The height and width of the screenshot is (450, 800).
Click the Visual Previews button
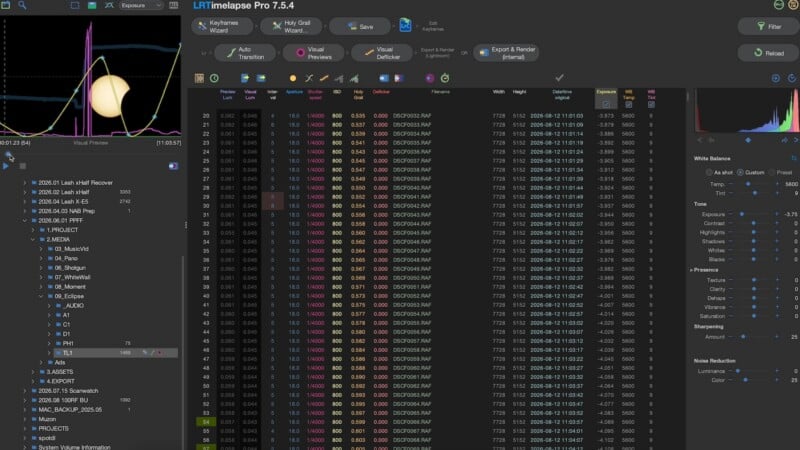tap(313, 53)
